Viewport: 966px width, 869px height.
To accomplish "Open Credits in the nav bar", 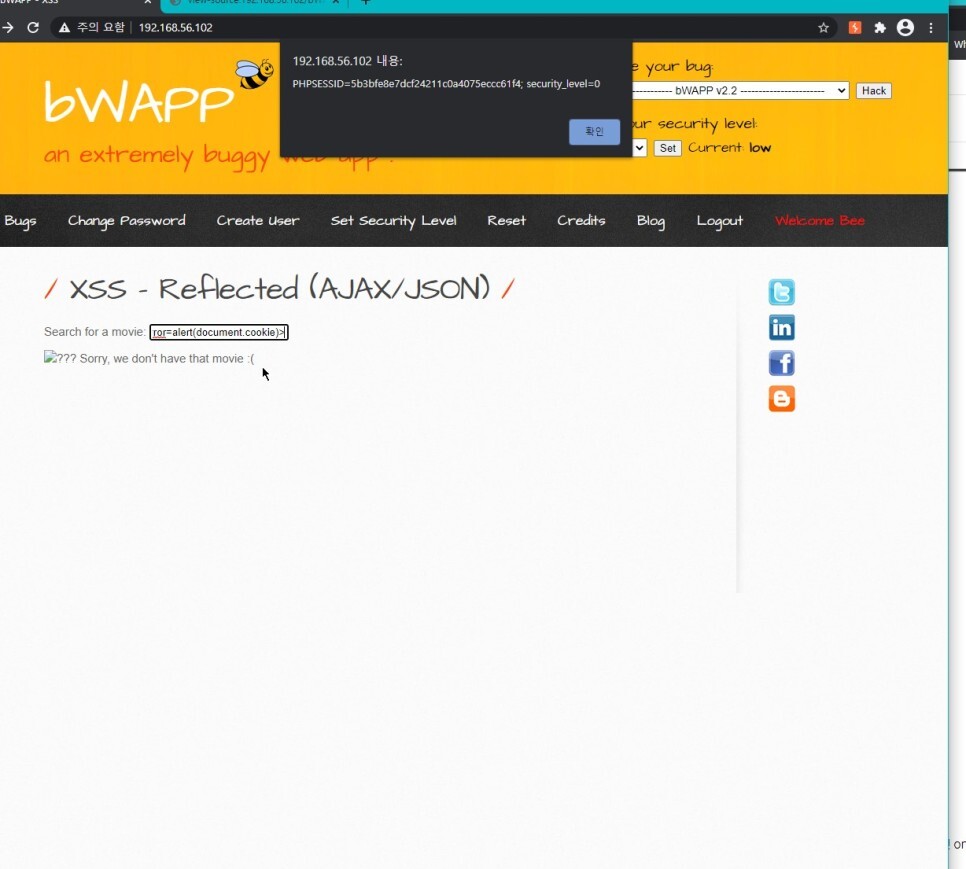I will click(581, 220).
